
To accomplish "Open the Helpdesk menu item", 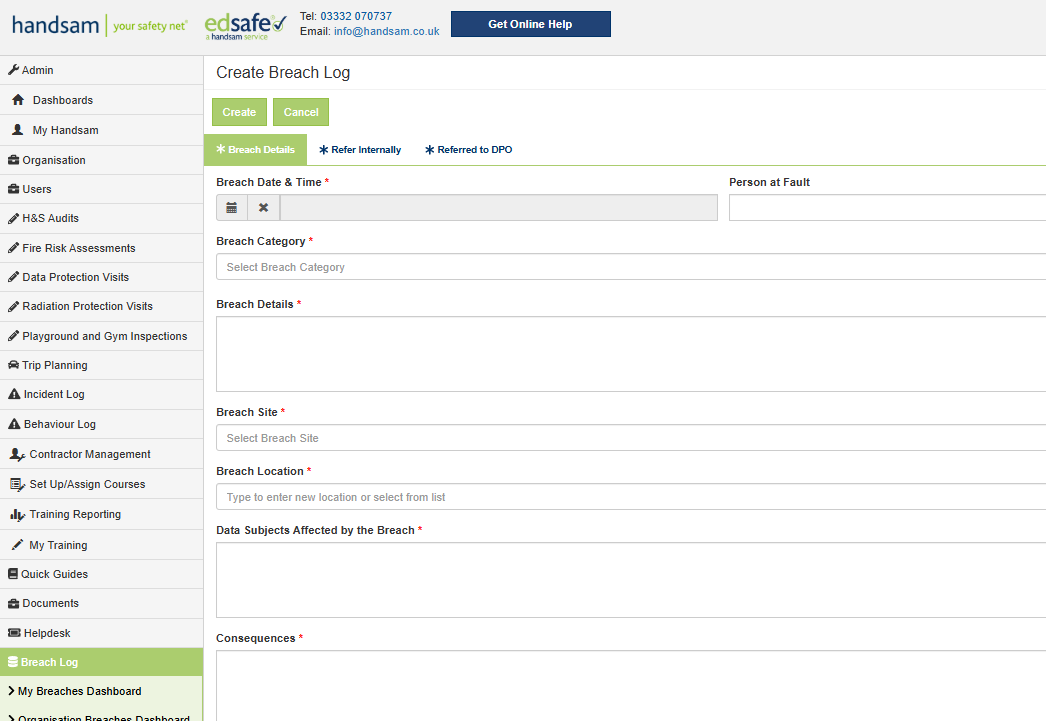I will pyautogui.click(x=101, y=633).
